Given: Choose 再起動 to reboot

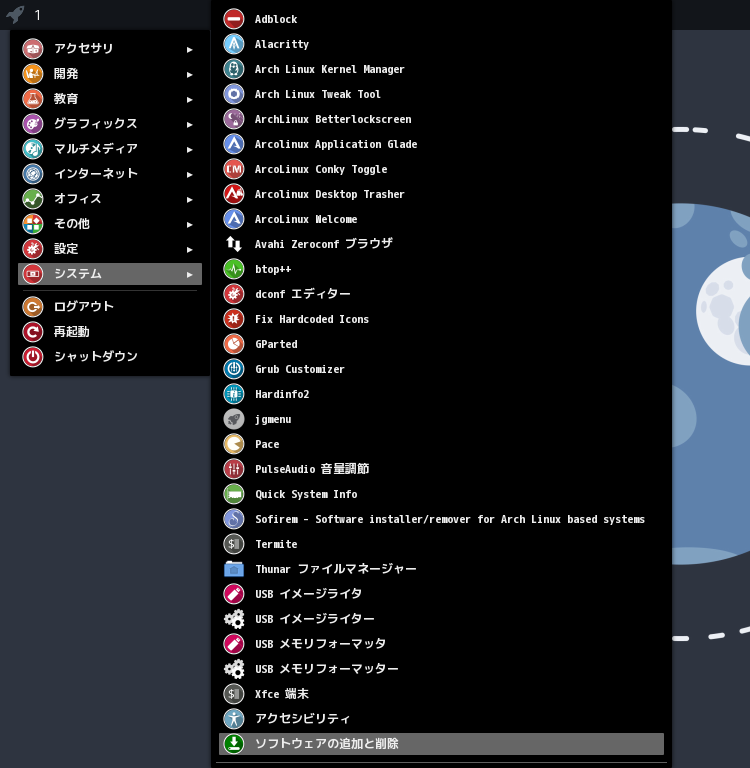Looking at the screenshot, I should tap(110, 332).
